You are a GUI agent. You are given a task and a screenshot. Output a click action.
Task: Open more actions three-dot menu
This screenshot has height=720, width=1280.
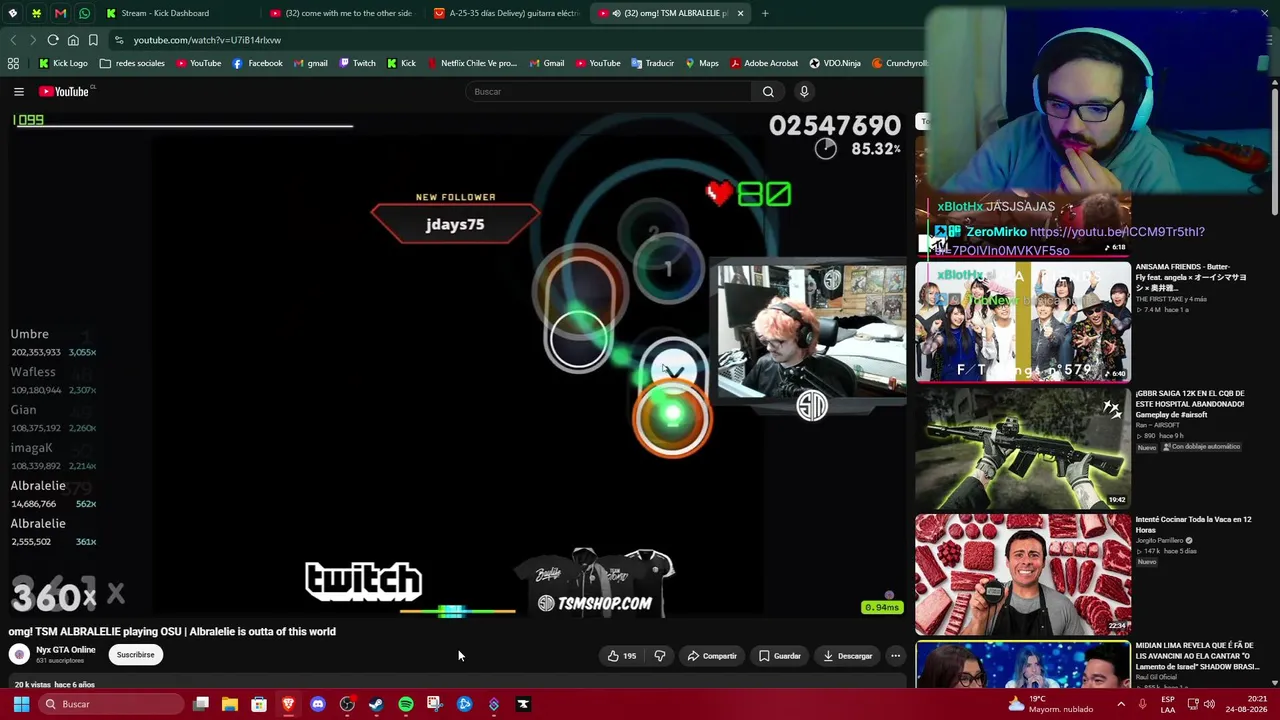[x=896, y=656]
